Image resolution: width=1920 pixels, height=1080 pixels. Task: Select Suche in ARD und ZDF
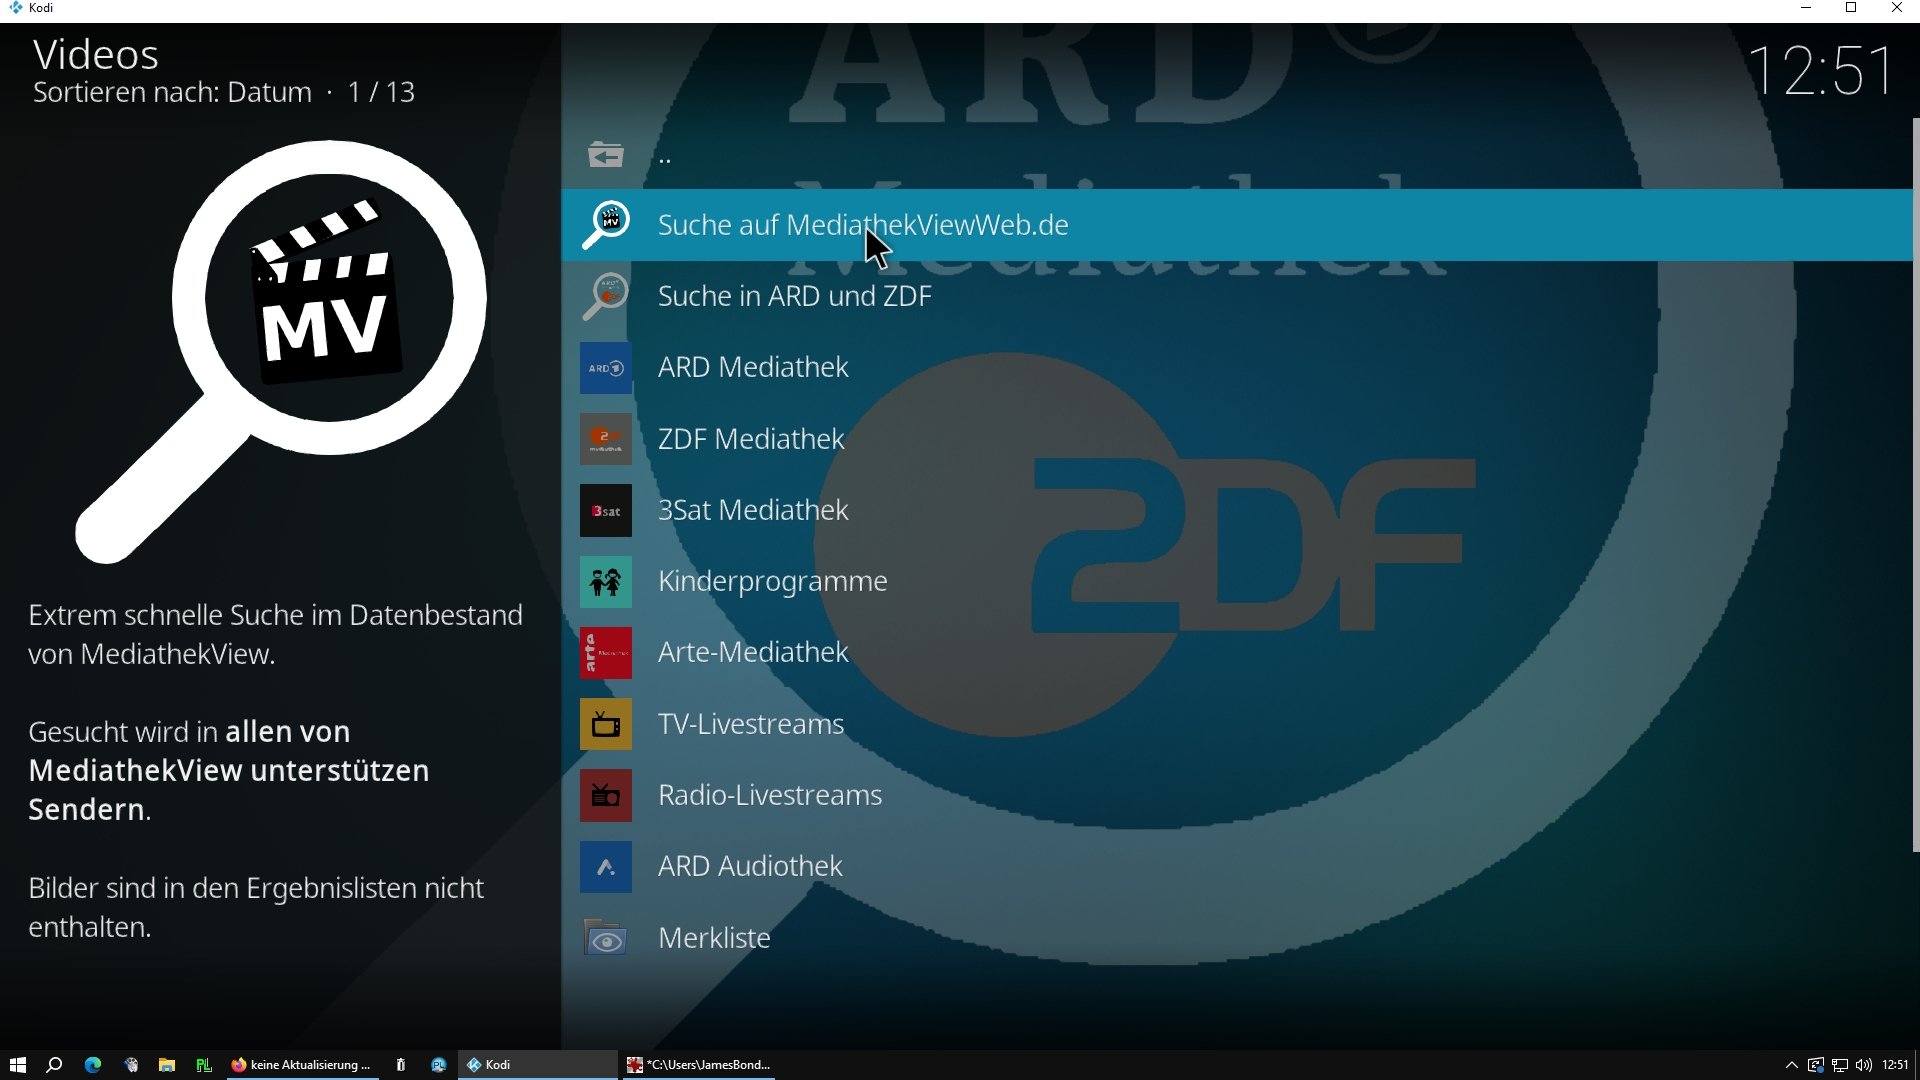794,296
